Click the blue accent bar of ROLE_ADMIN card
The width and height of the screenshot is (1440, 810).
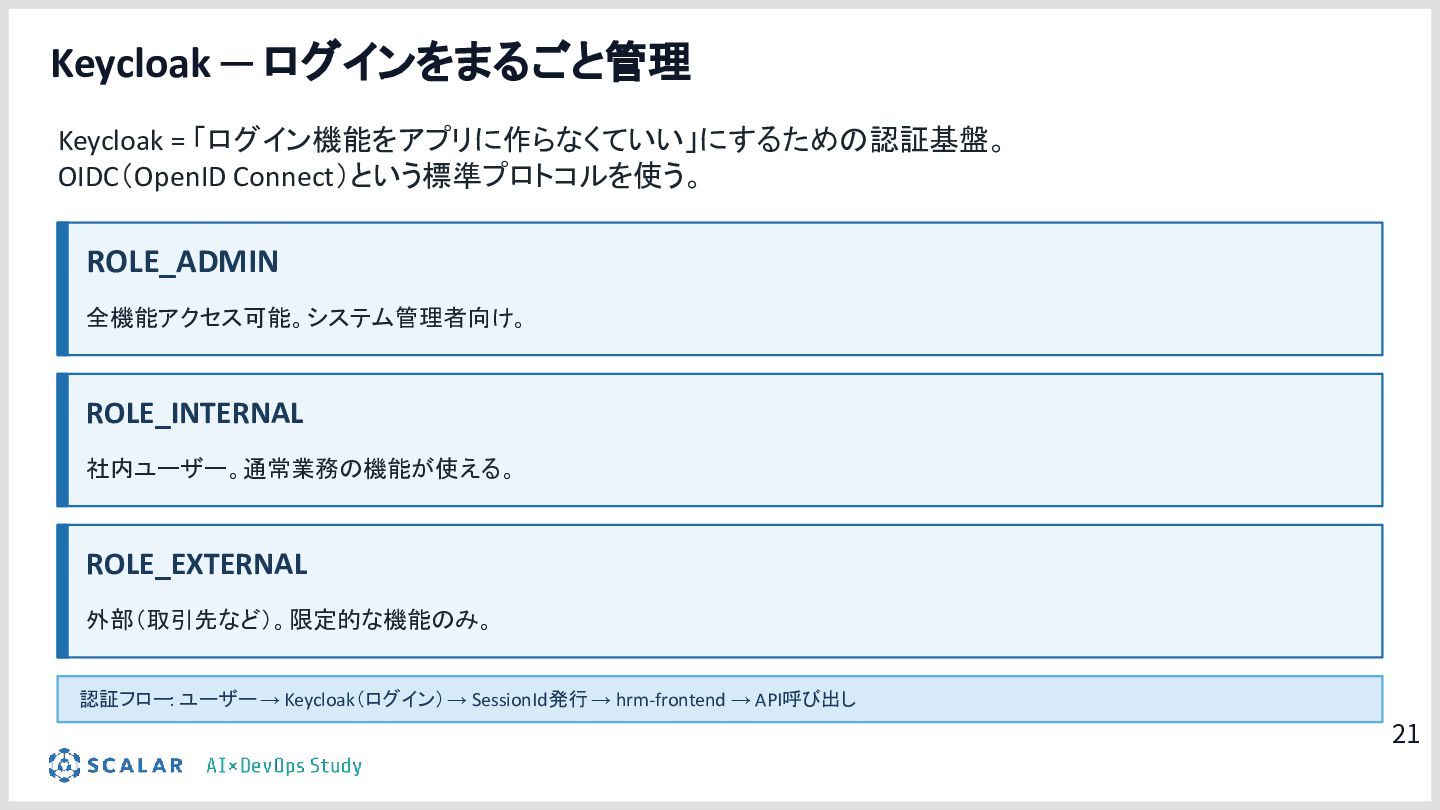(62, 289)
